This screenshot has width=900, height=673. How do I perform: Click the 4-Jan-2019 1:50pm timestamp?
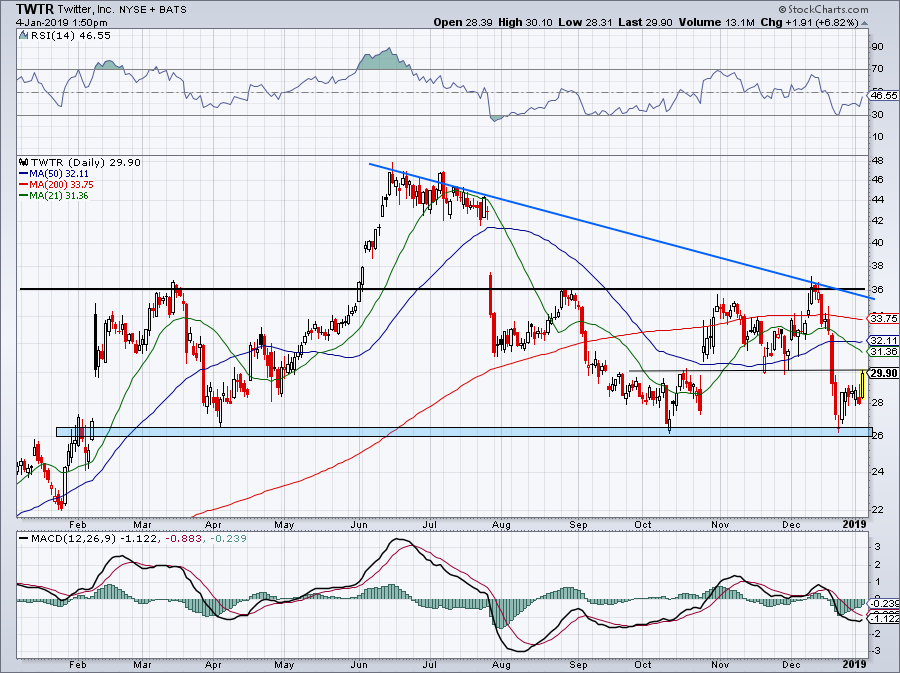click(61, 23)
